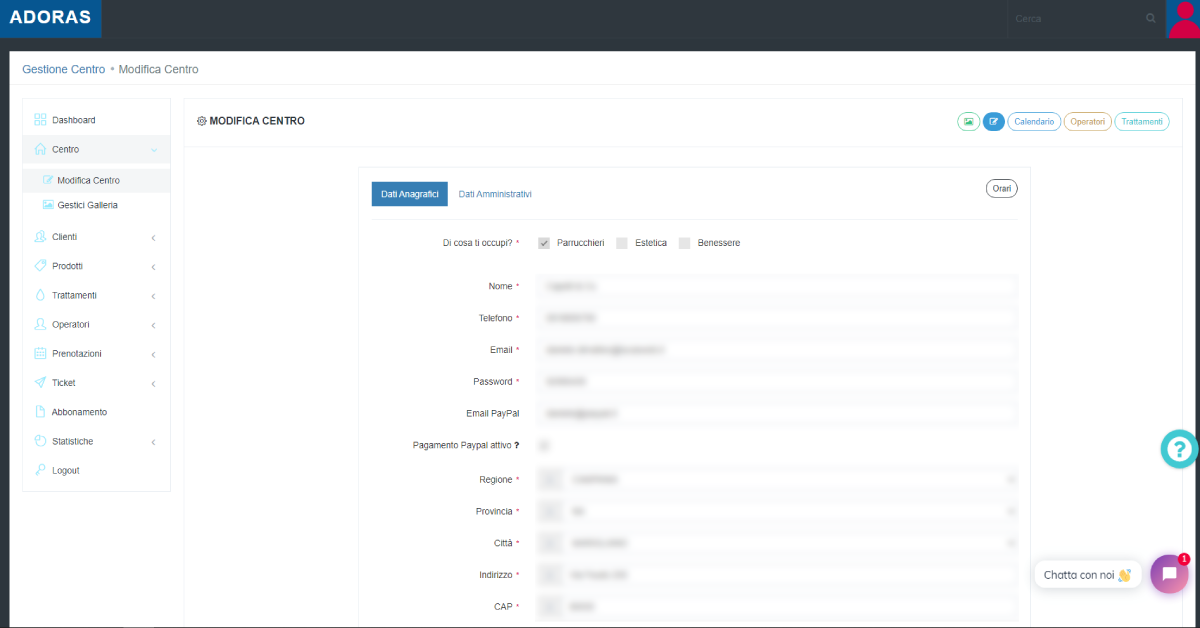
Task: Click the Email PayPal input field
Action: tap(777, 413)
